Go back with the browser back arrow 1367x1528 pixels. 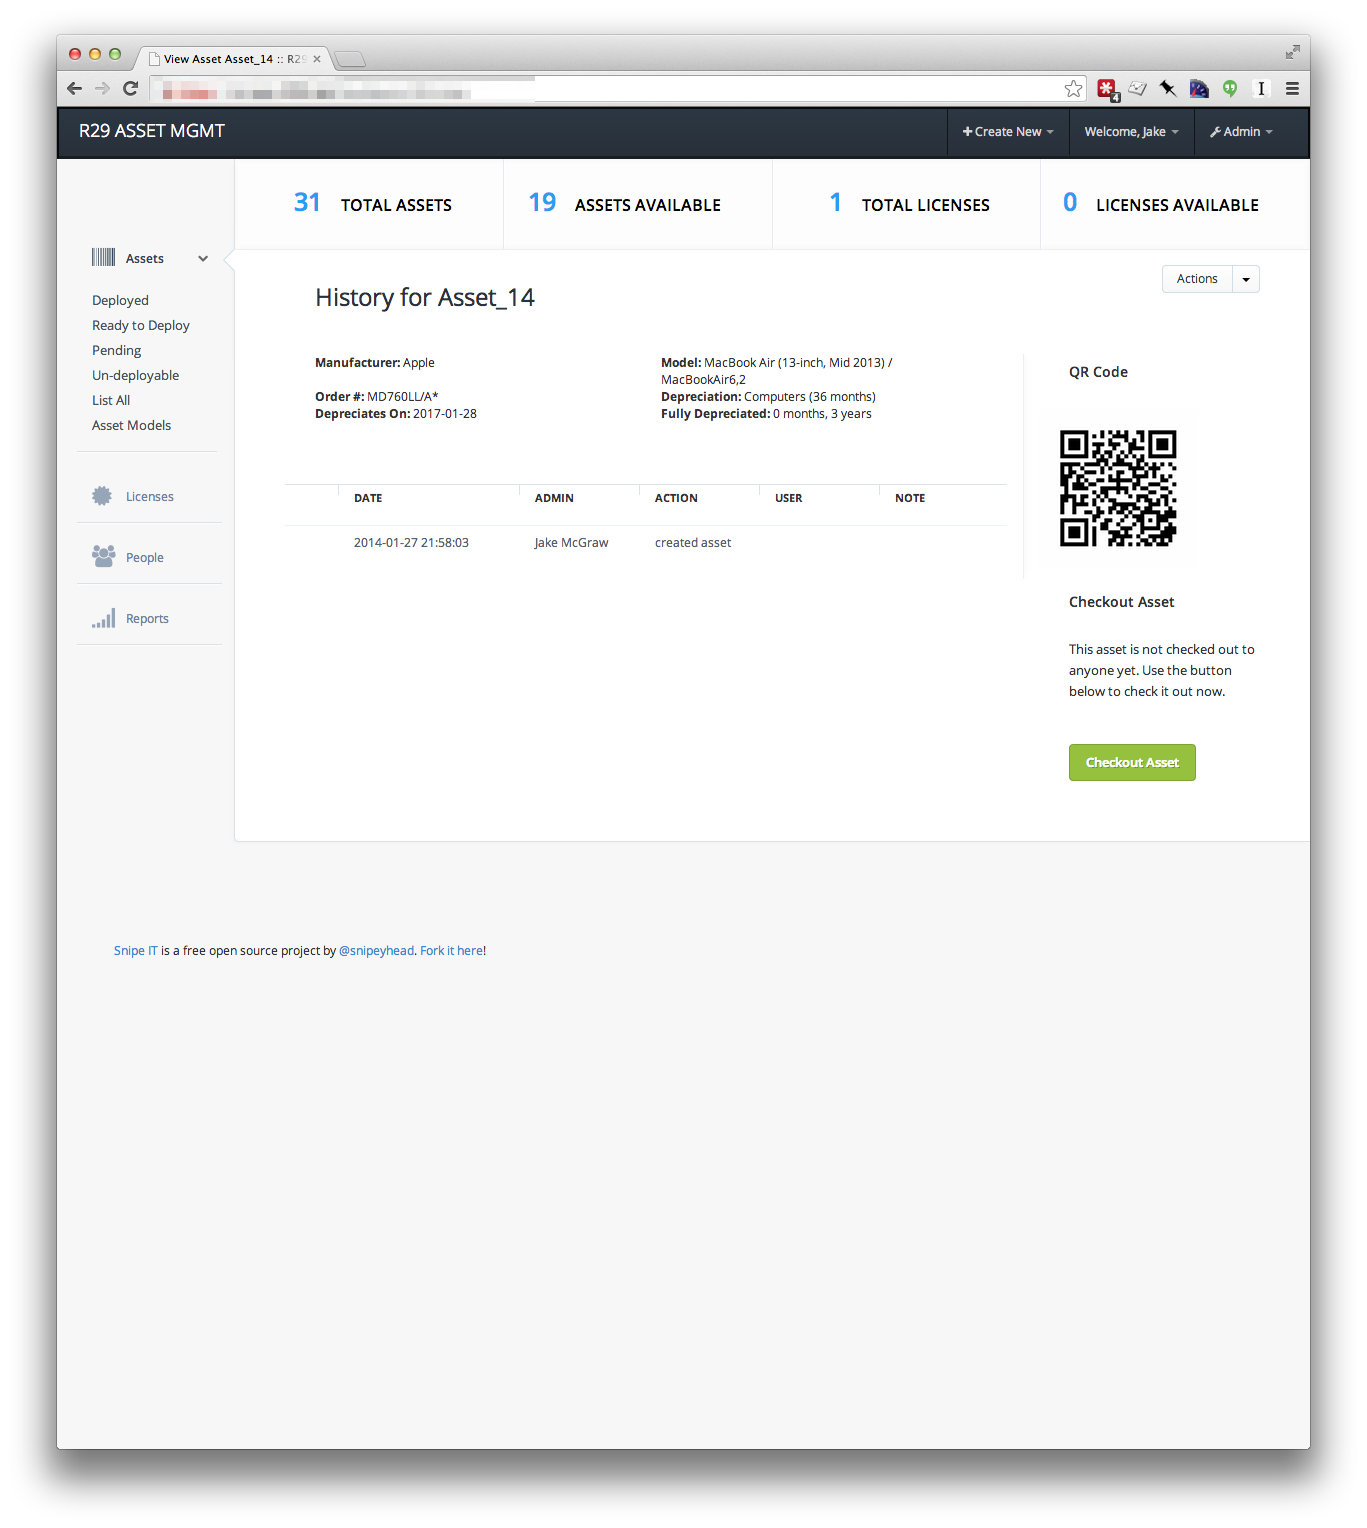(x=75, y=89)
